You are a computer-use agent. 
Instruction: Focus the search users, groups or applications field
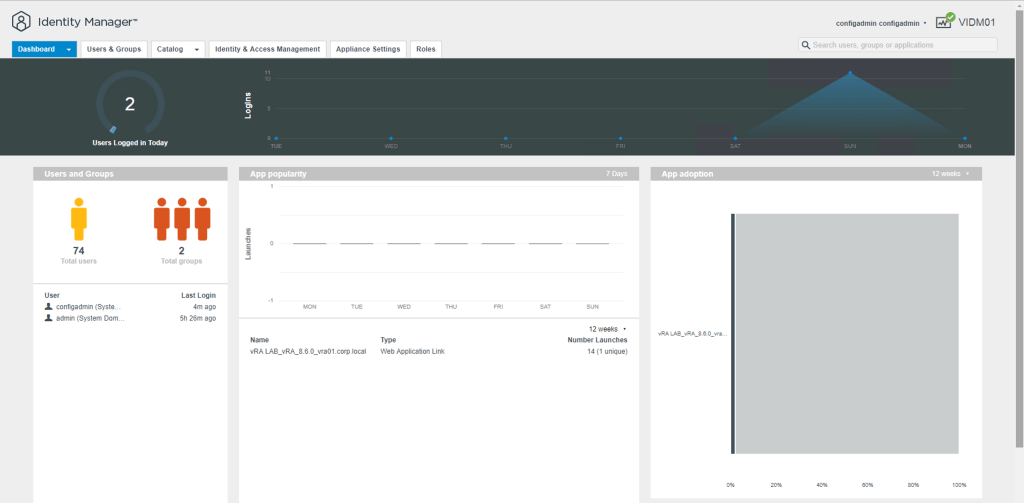click(x=902, y=45)
